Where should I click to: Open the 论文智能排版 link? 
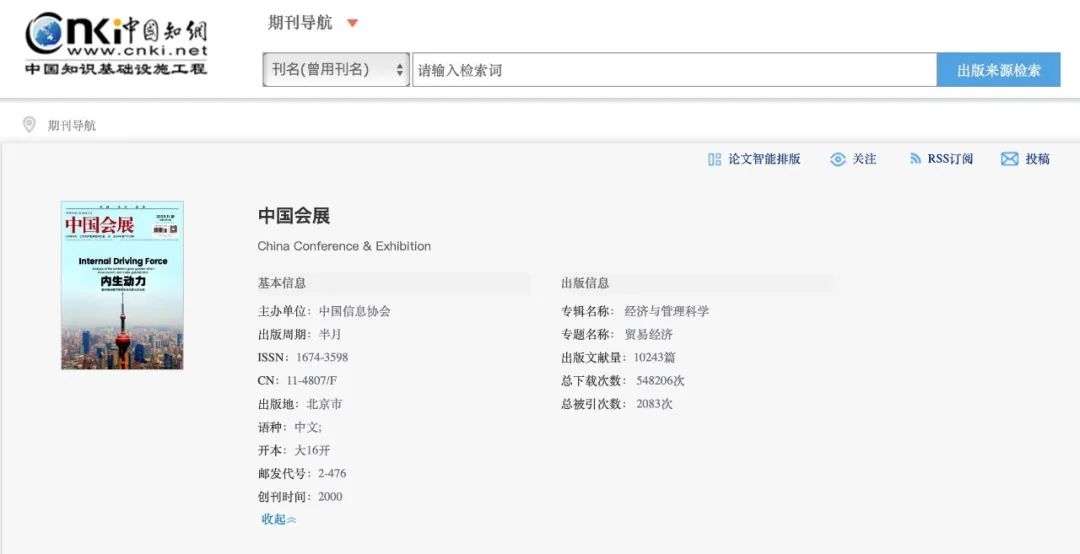point(765,159)
